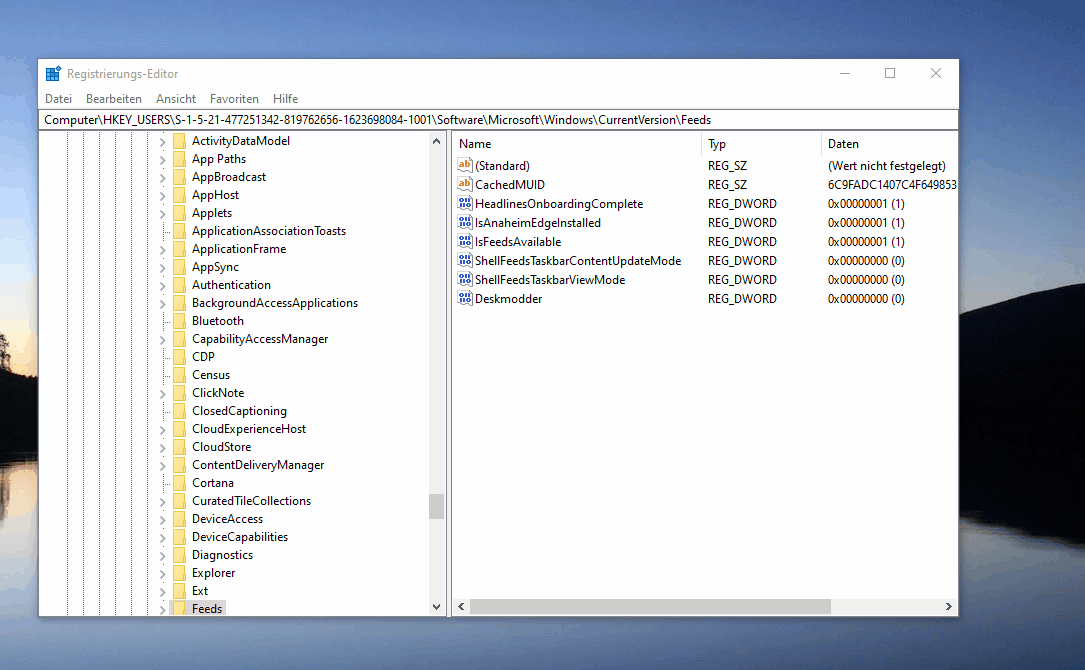Click the "(Wert nicht festgelegt)" data cell
Image resolution: width=1085 pixels, height=670 pixels.
886,166
